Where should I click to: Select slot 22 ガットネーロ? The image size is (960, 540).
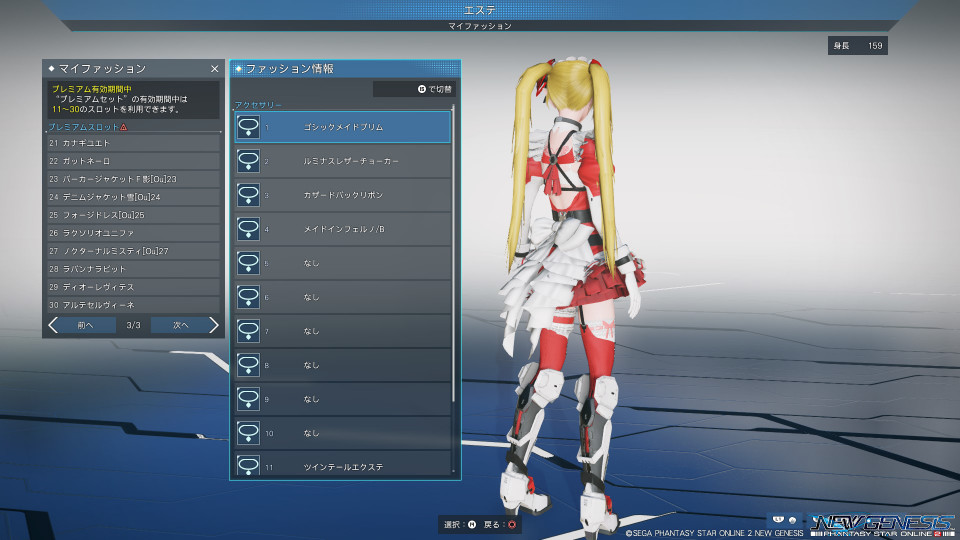coord(133,161)
